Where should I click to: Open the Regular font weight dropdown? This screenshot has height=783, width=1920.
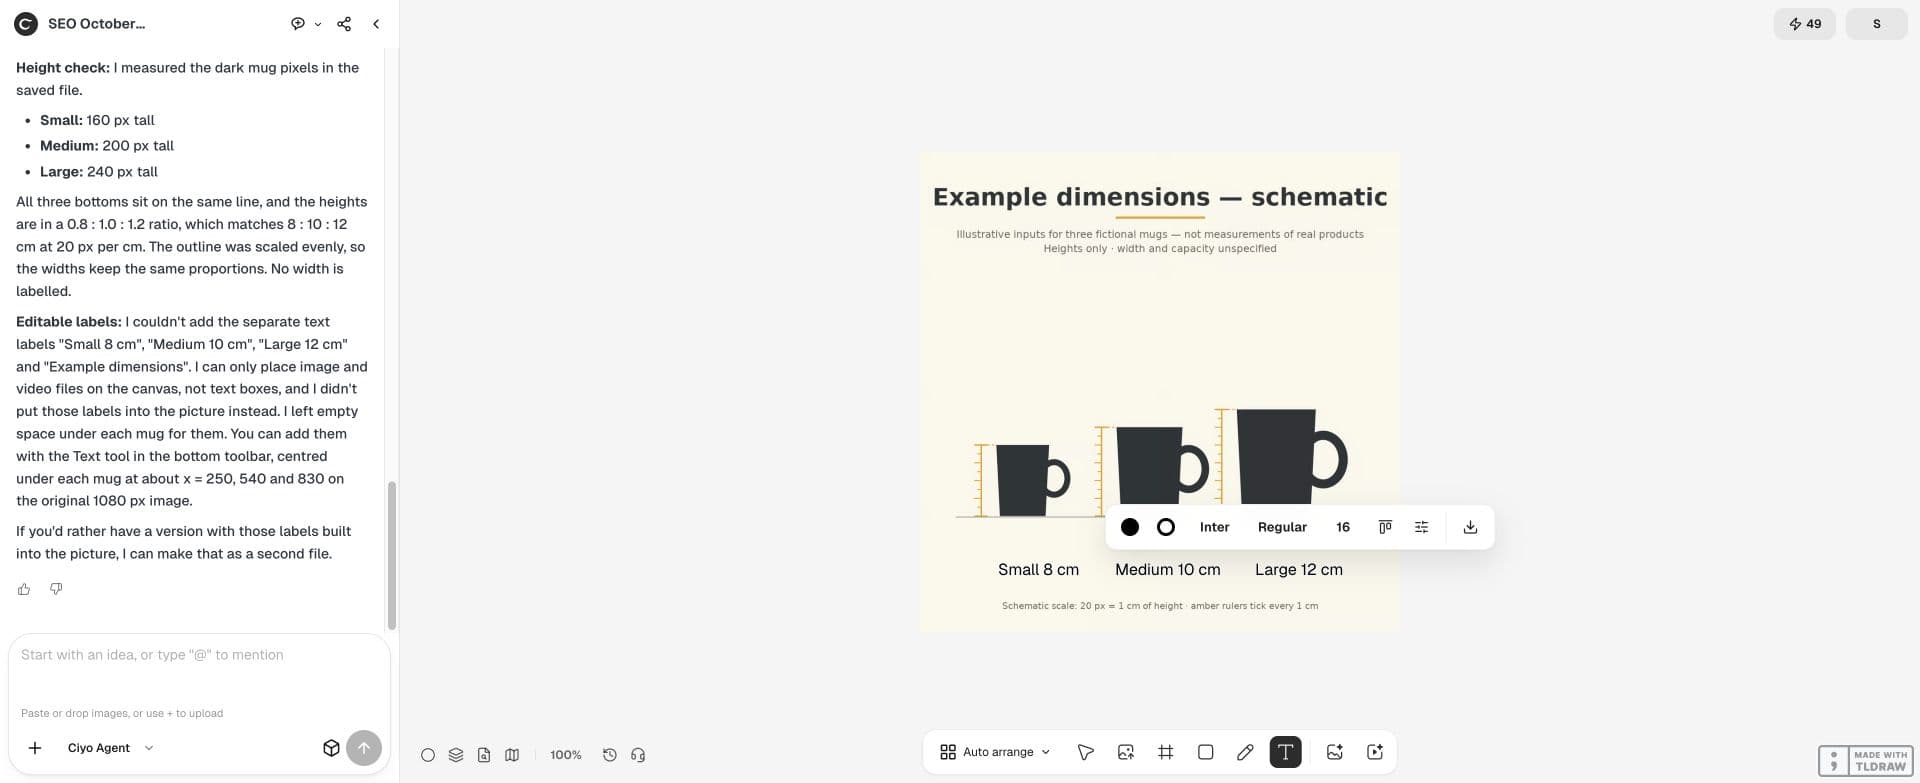coord(1282,527)
